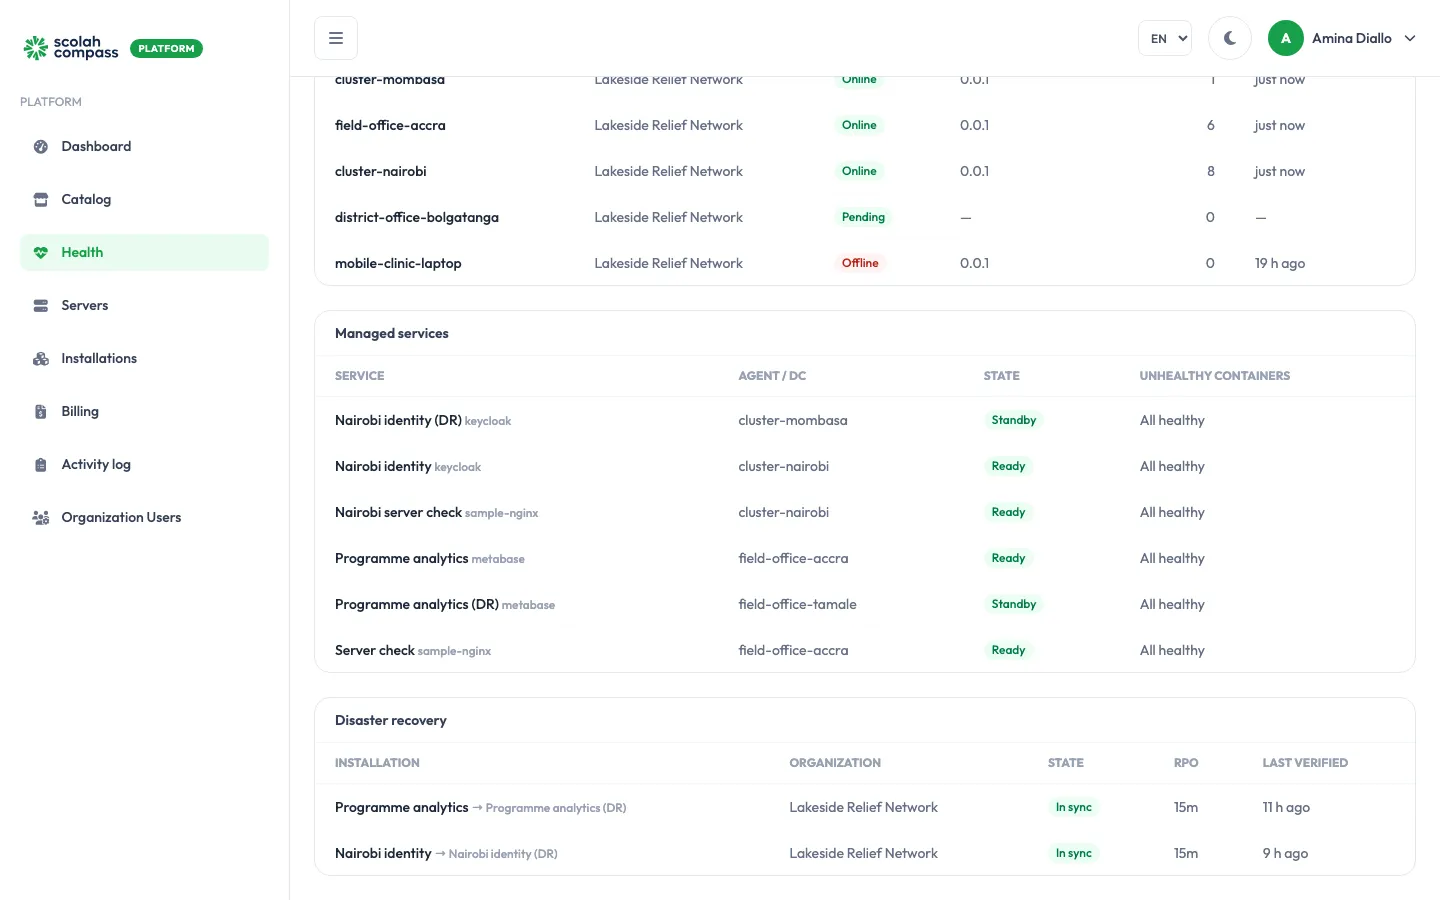Click the field-office-accra agent name
1440x900 pixels.
(x=390, y=125)
